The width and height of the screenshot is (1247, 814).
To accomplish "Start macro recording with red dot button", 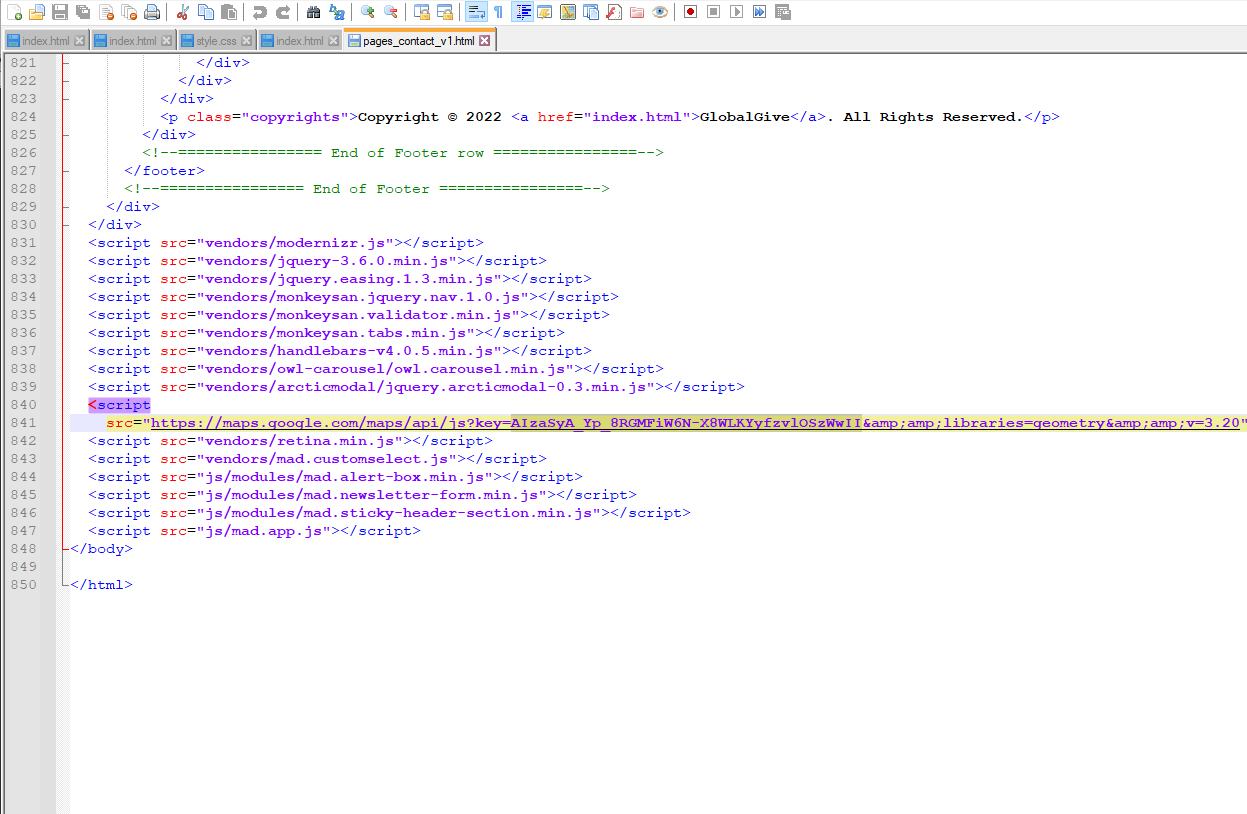I will 690,12.
